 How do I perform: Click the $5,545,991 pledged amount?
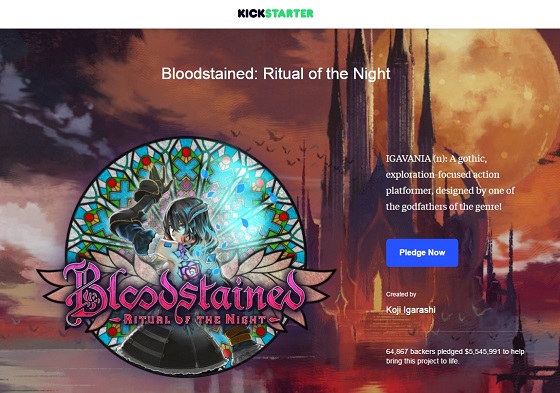482,352
